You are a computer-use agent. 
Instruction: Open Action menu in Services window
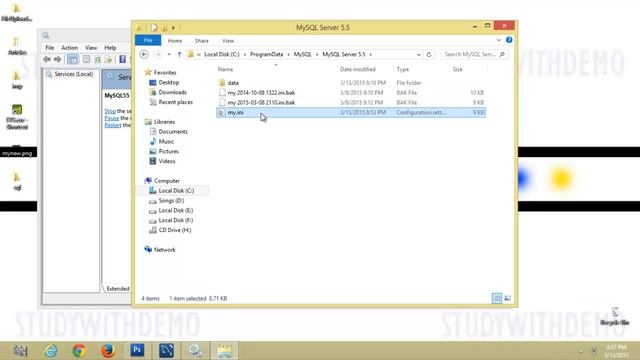pos(69,48)
